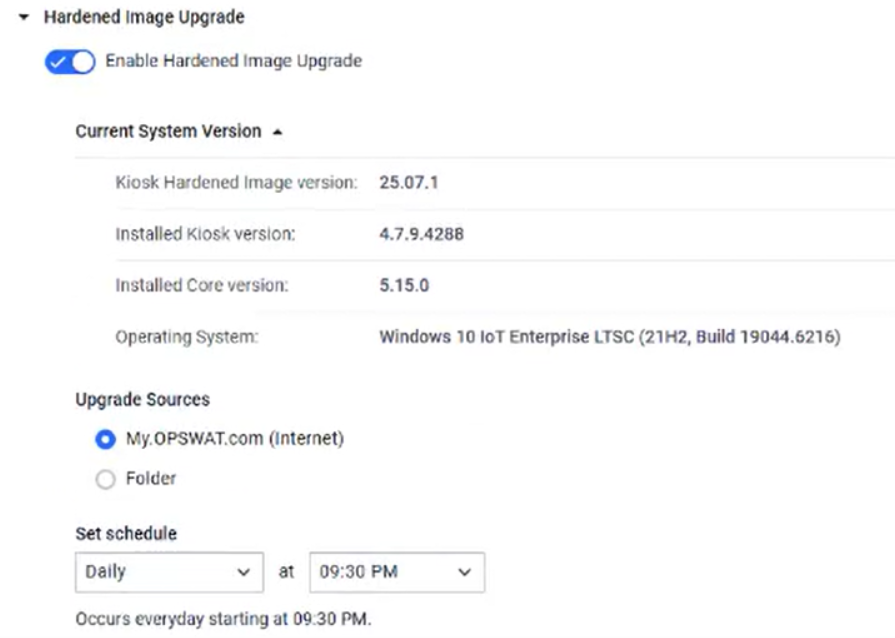Select the My.OPSWAT.com (Internet) radio button
This screenshot has width=895, height=638.
105,439
